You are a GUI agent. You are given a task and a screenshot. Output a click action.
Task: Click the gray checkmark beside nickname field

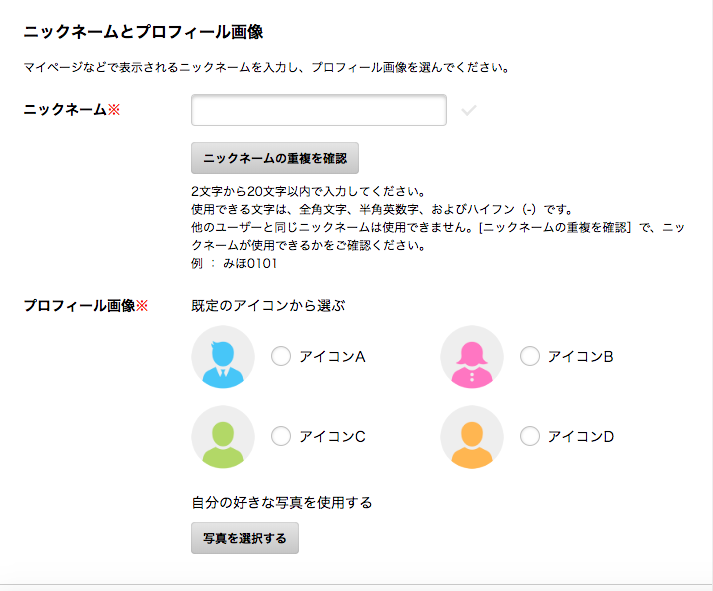(x=469, y=110)
